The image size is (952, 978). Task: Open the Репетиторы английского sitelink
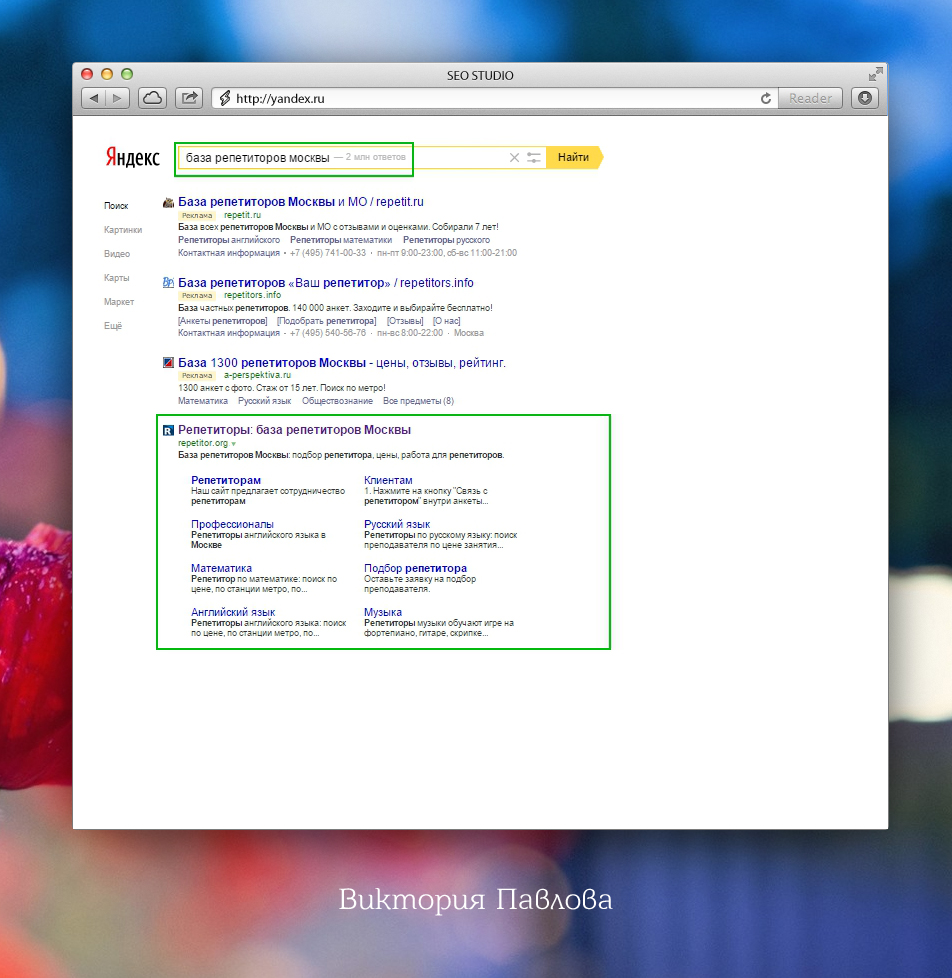[x=229, y=240]
